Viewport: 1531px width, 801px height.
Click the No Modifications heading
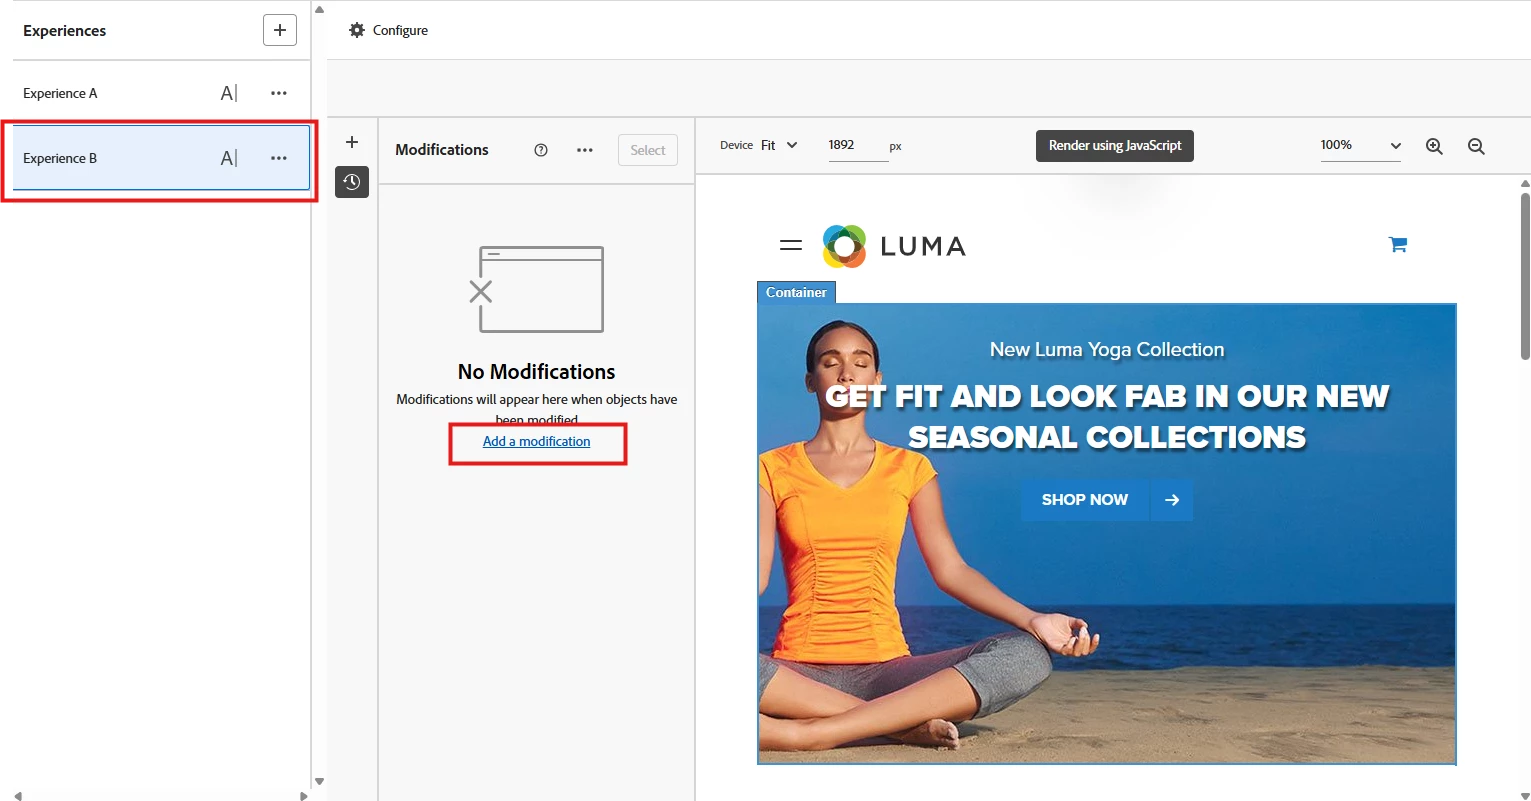pyautogui.click(x=537, y=371)
